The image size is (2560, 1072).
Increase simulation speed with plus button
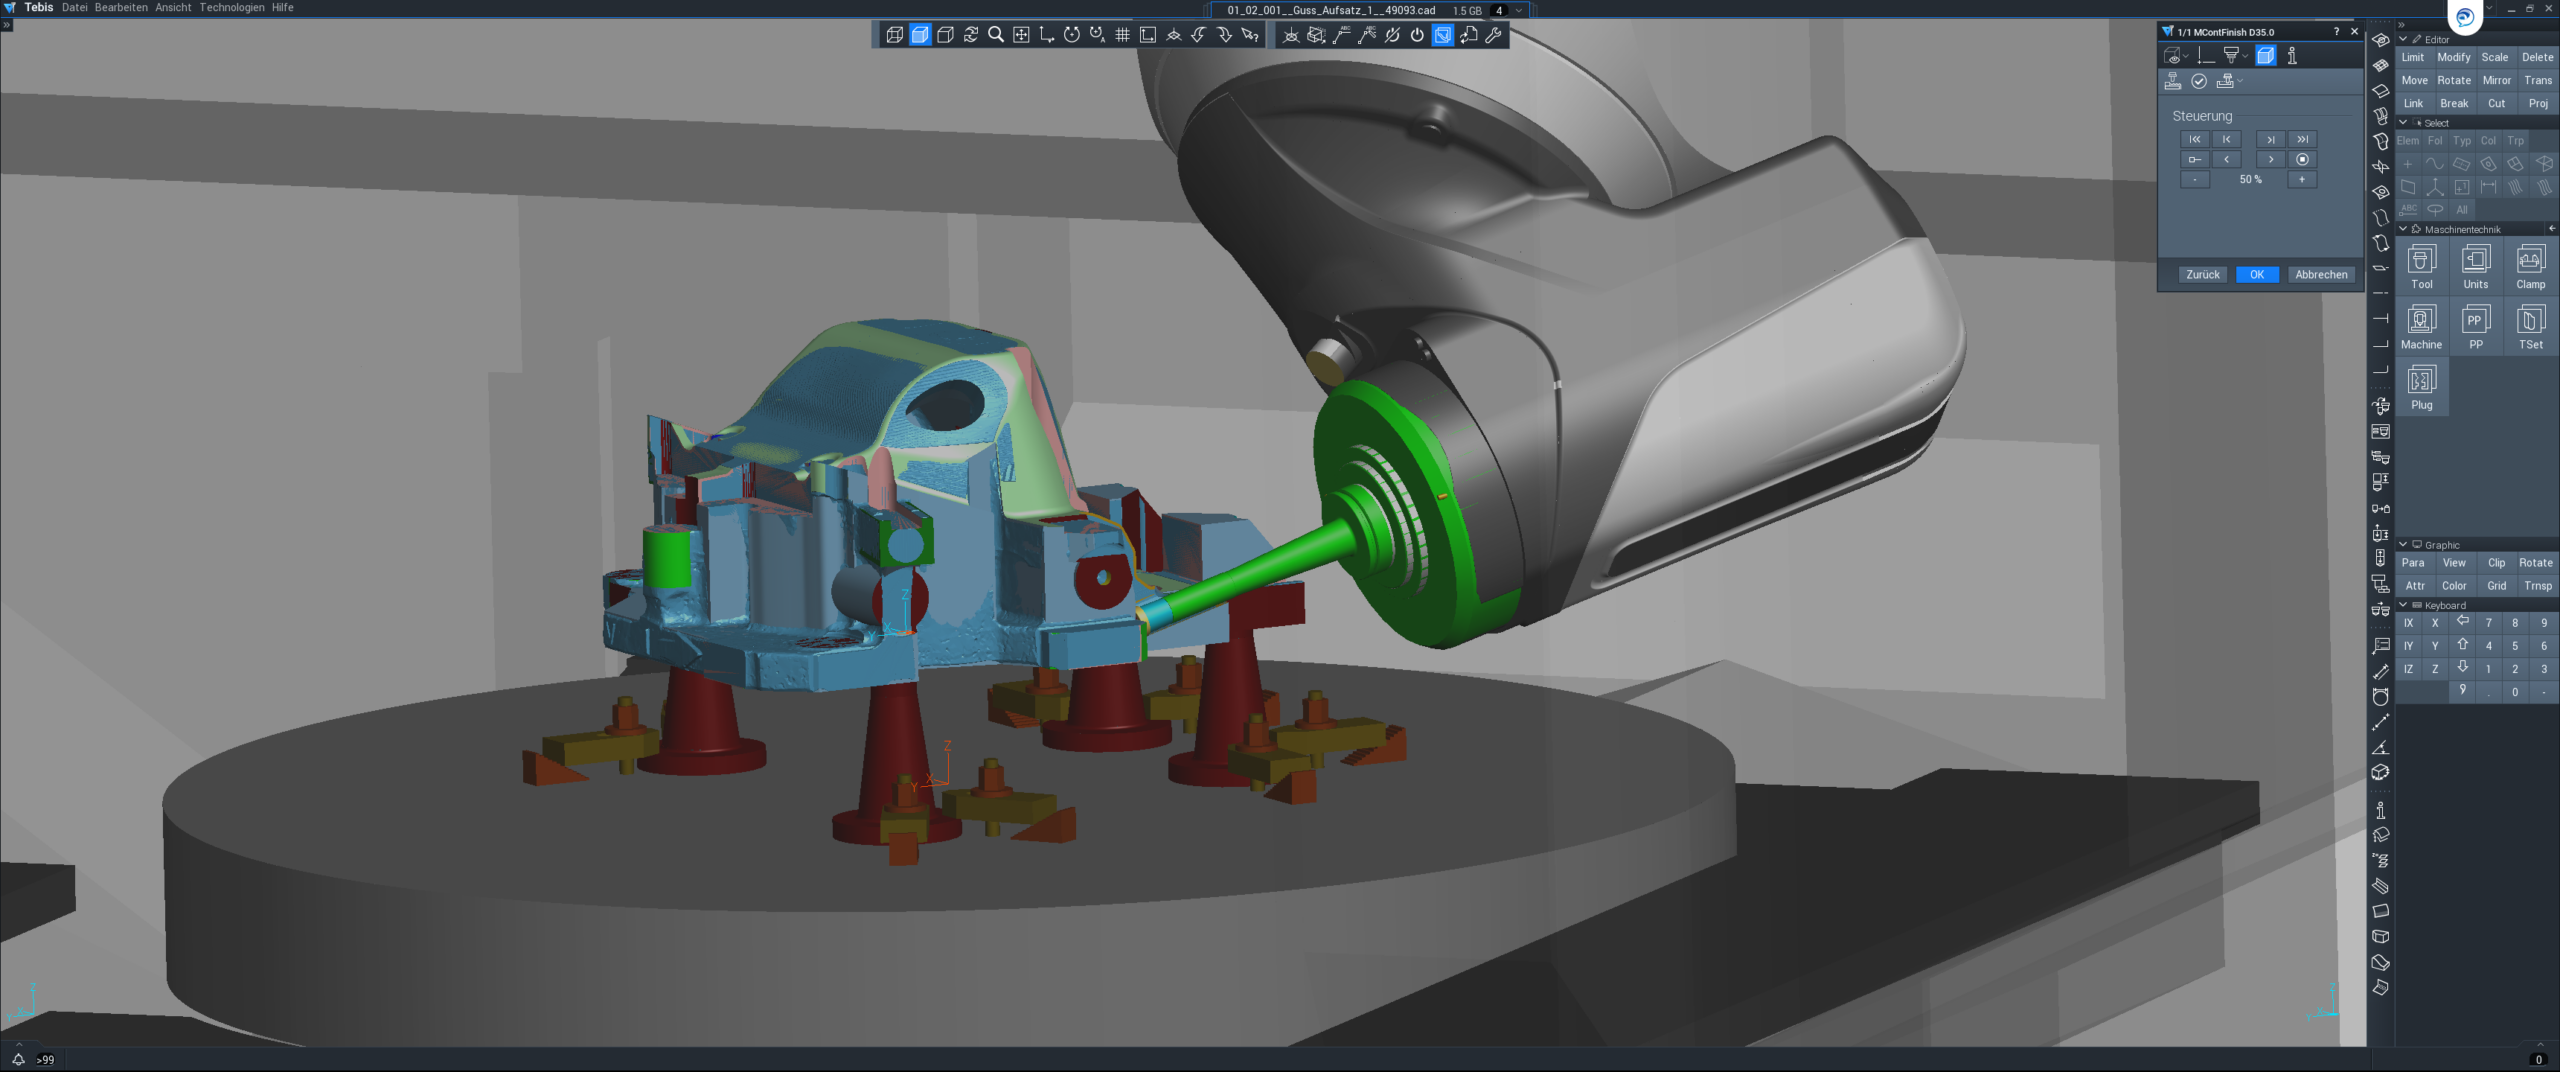pyautogui.click(x=2302, y=180)
